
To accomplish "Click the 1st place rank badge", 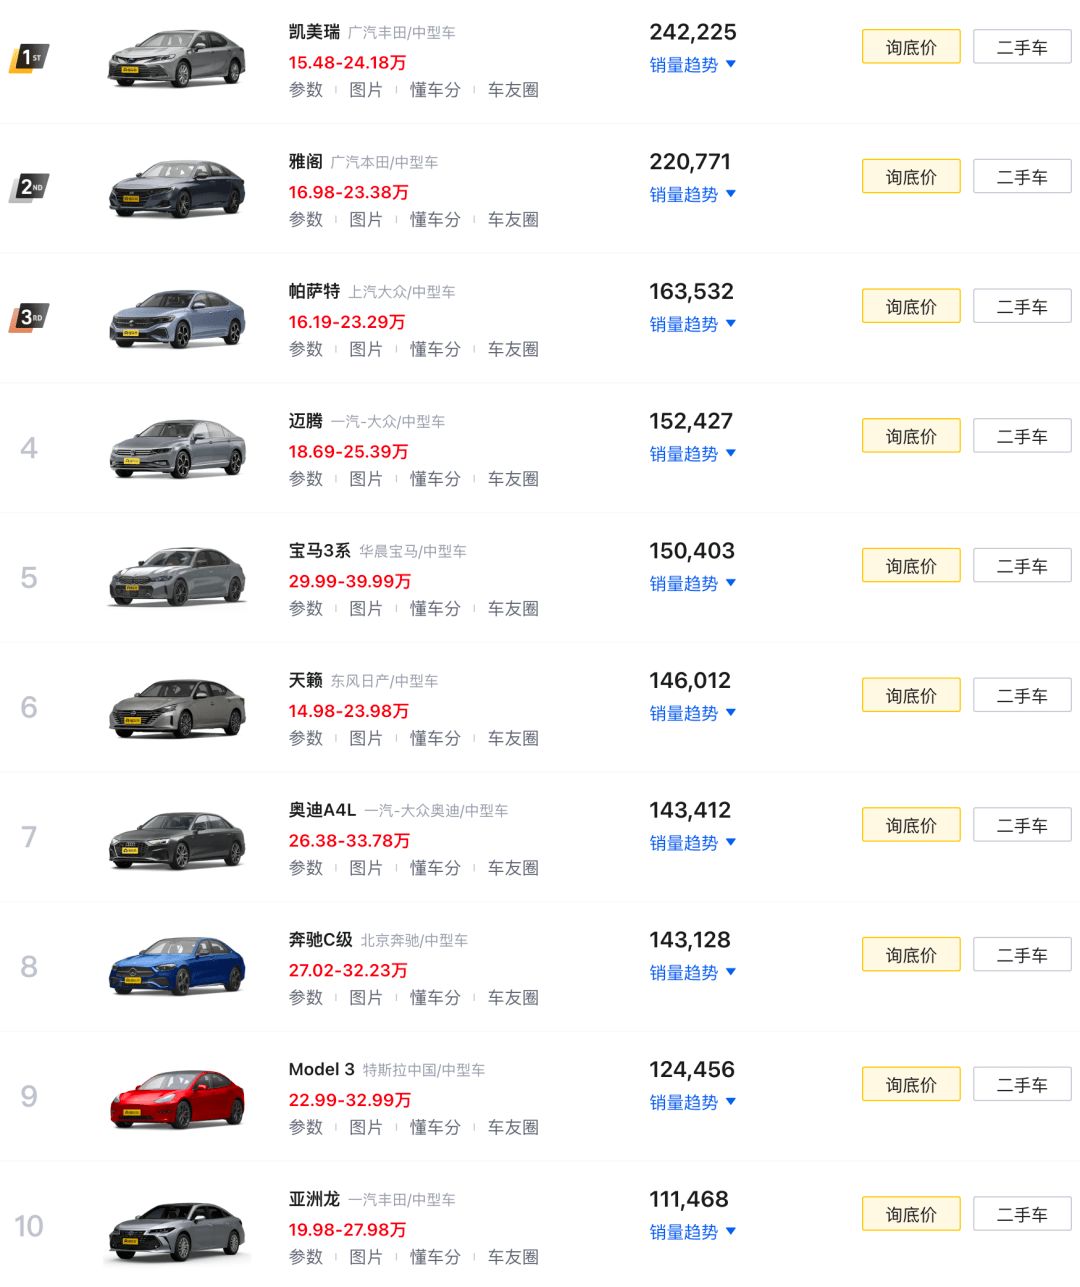I will 29,58.
